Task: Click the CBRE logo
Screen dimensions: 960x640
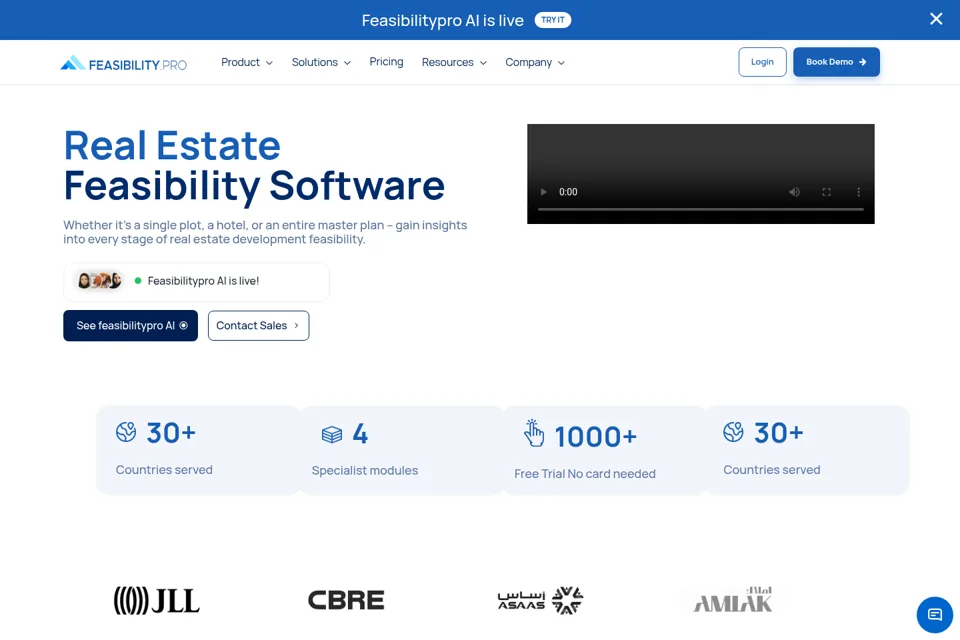Action: pyautogui.click(x=346, y=600)
